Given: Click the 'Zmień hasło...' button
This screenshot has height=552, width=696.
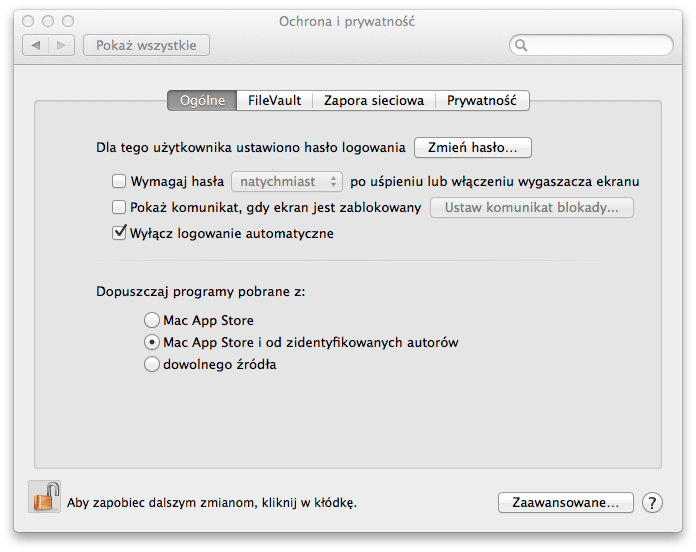Looking at the screenshot, I should tap(473, 147).
